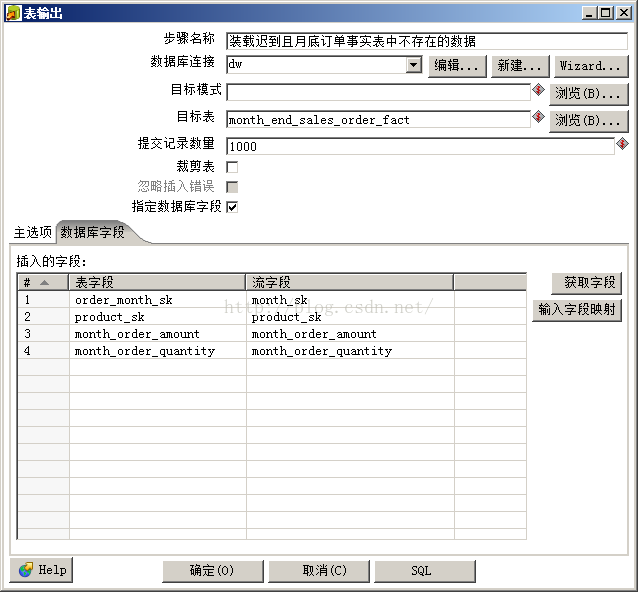Click the Help button with globe icon
Screen dimensions: 638x592
(x=42, y=570)
